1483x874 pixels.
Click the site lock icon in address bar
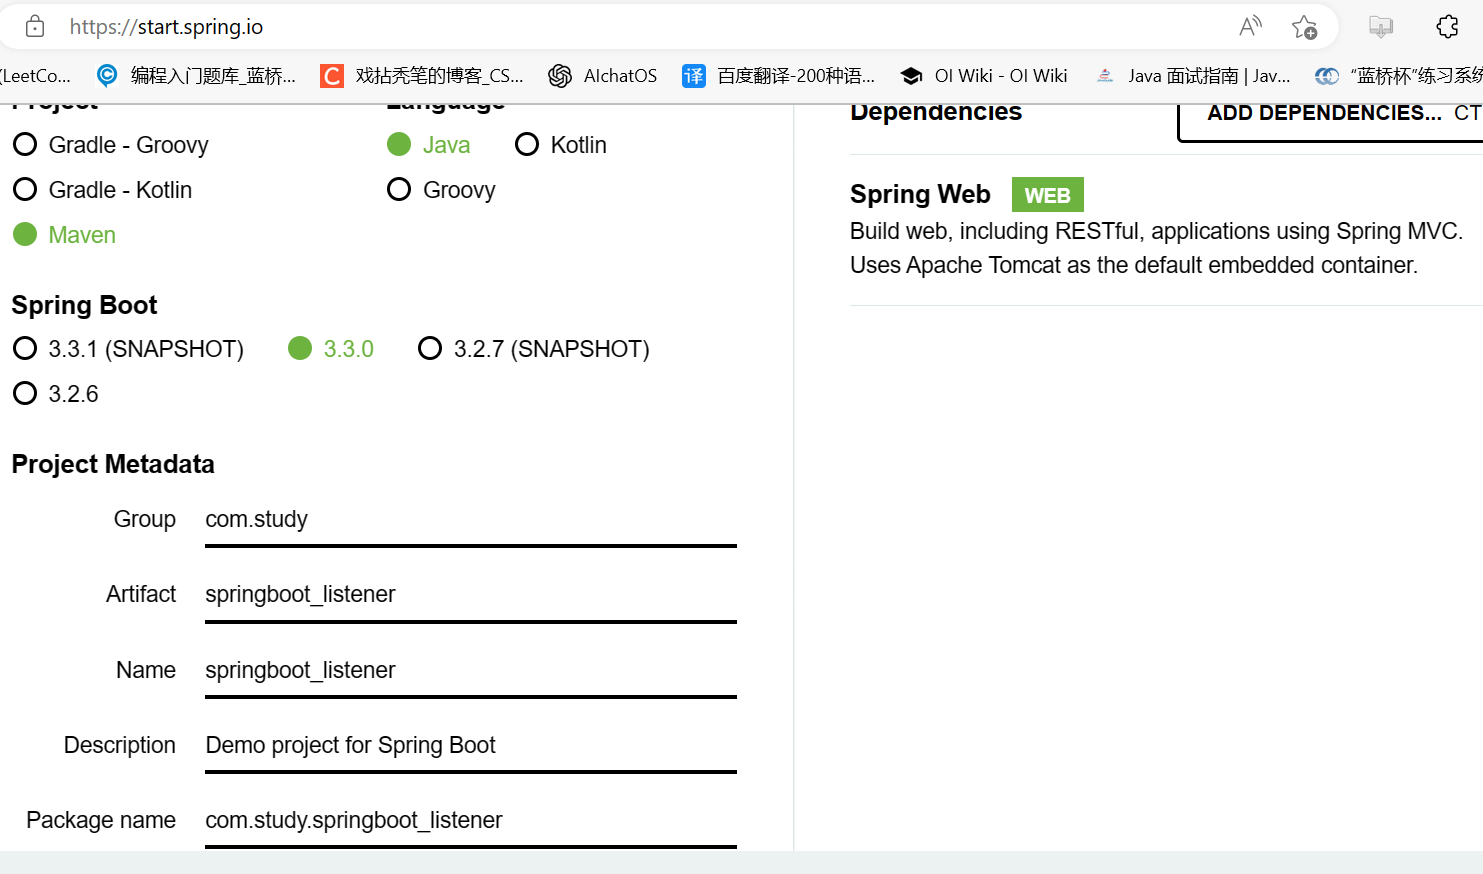click(x=35, y=27)
